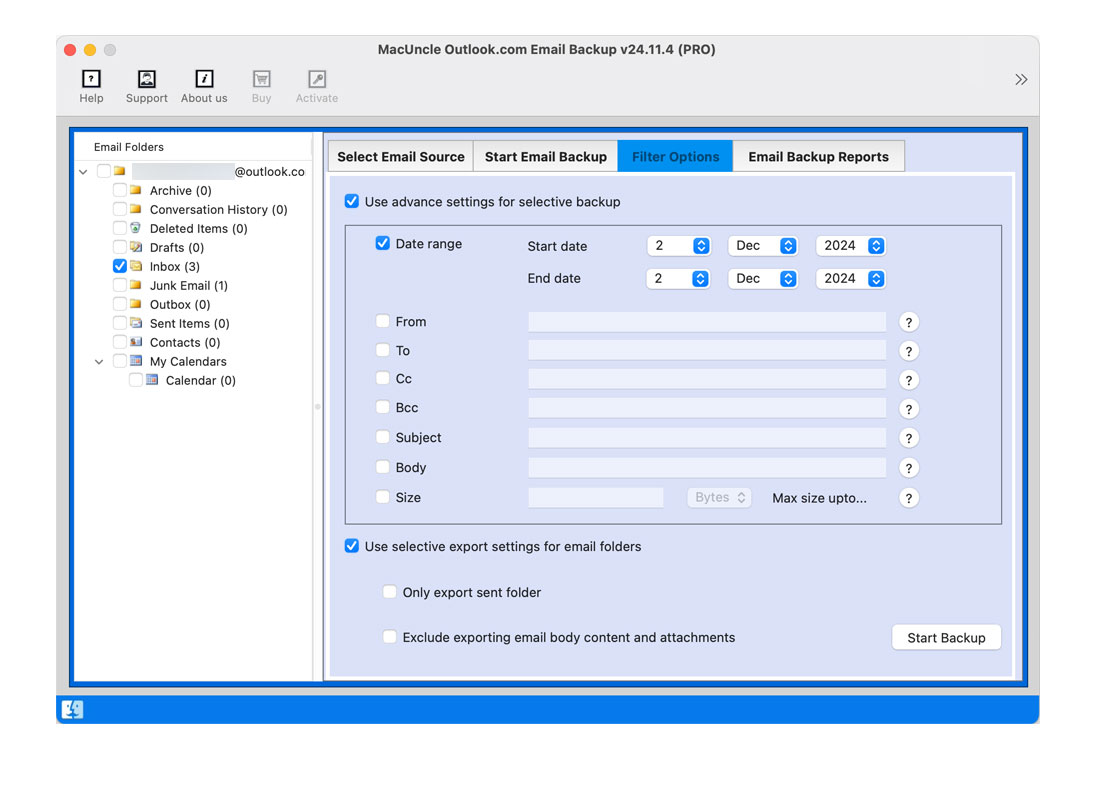Screen dimensions: 1096x799
Task: Collapse the My Calendars tree node
Action: (x=98, y=361)
